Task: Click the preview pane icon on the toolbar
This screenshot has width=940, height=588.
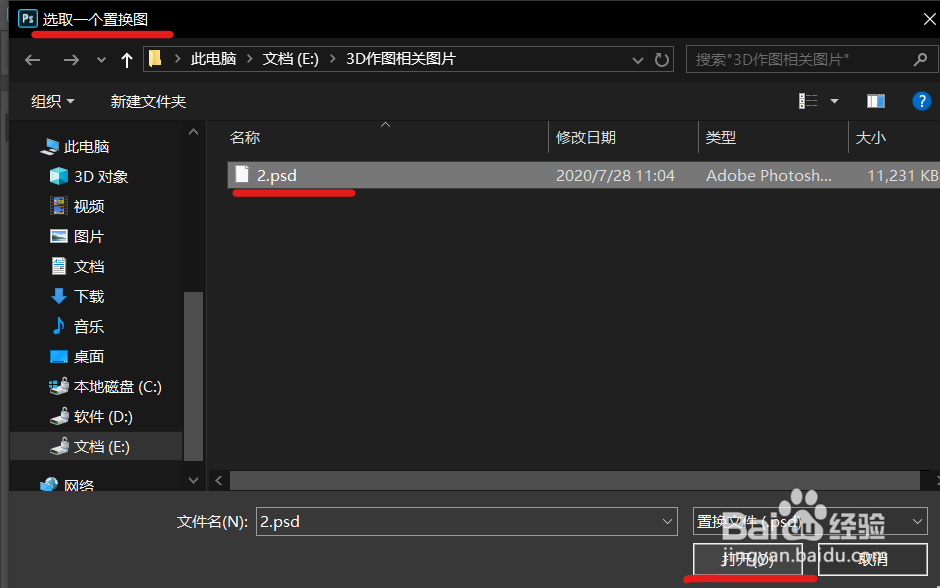Action: click(875, 100)
